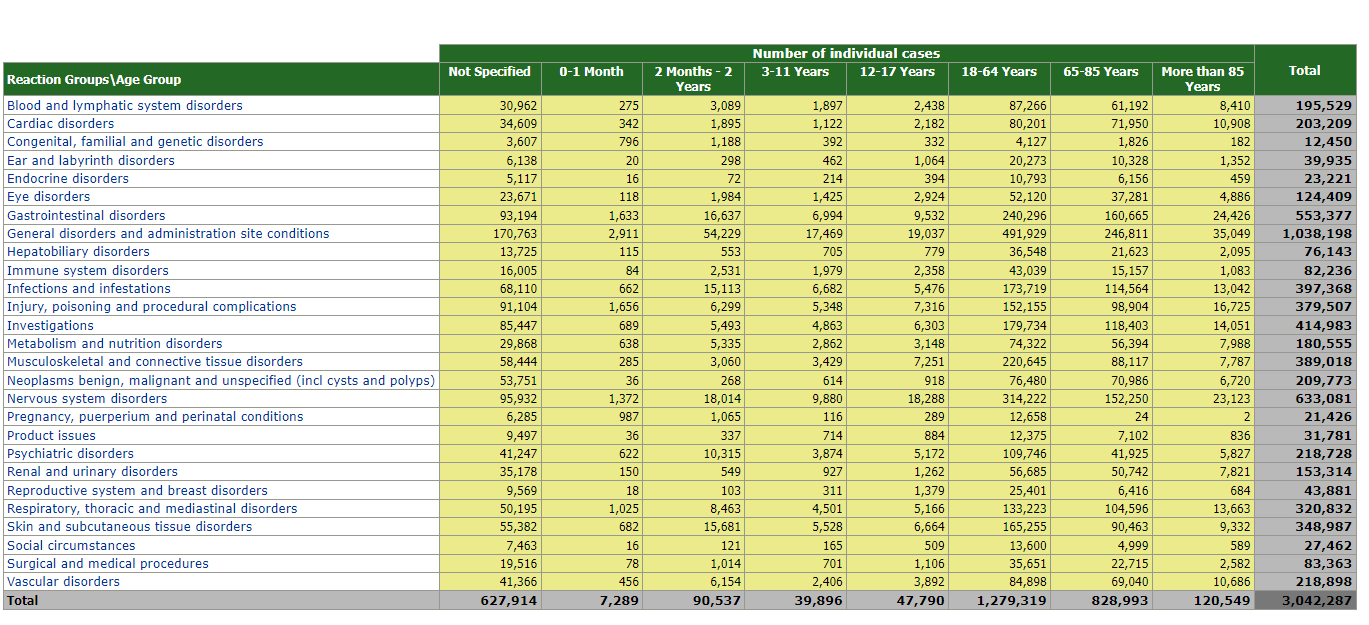The width and height of the screenshot is (1369, 625).
Task: Click the Investigations reaction group link
Action: pyautogui.click(x=50, y=326)
